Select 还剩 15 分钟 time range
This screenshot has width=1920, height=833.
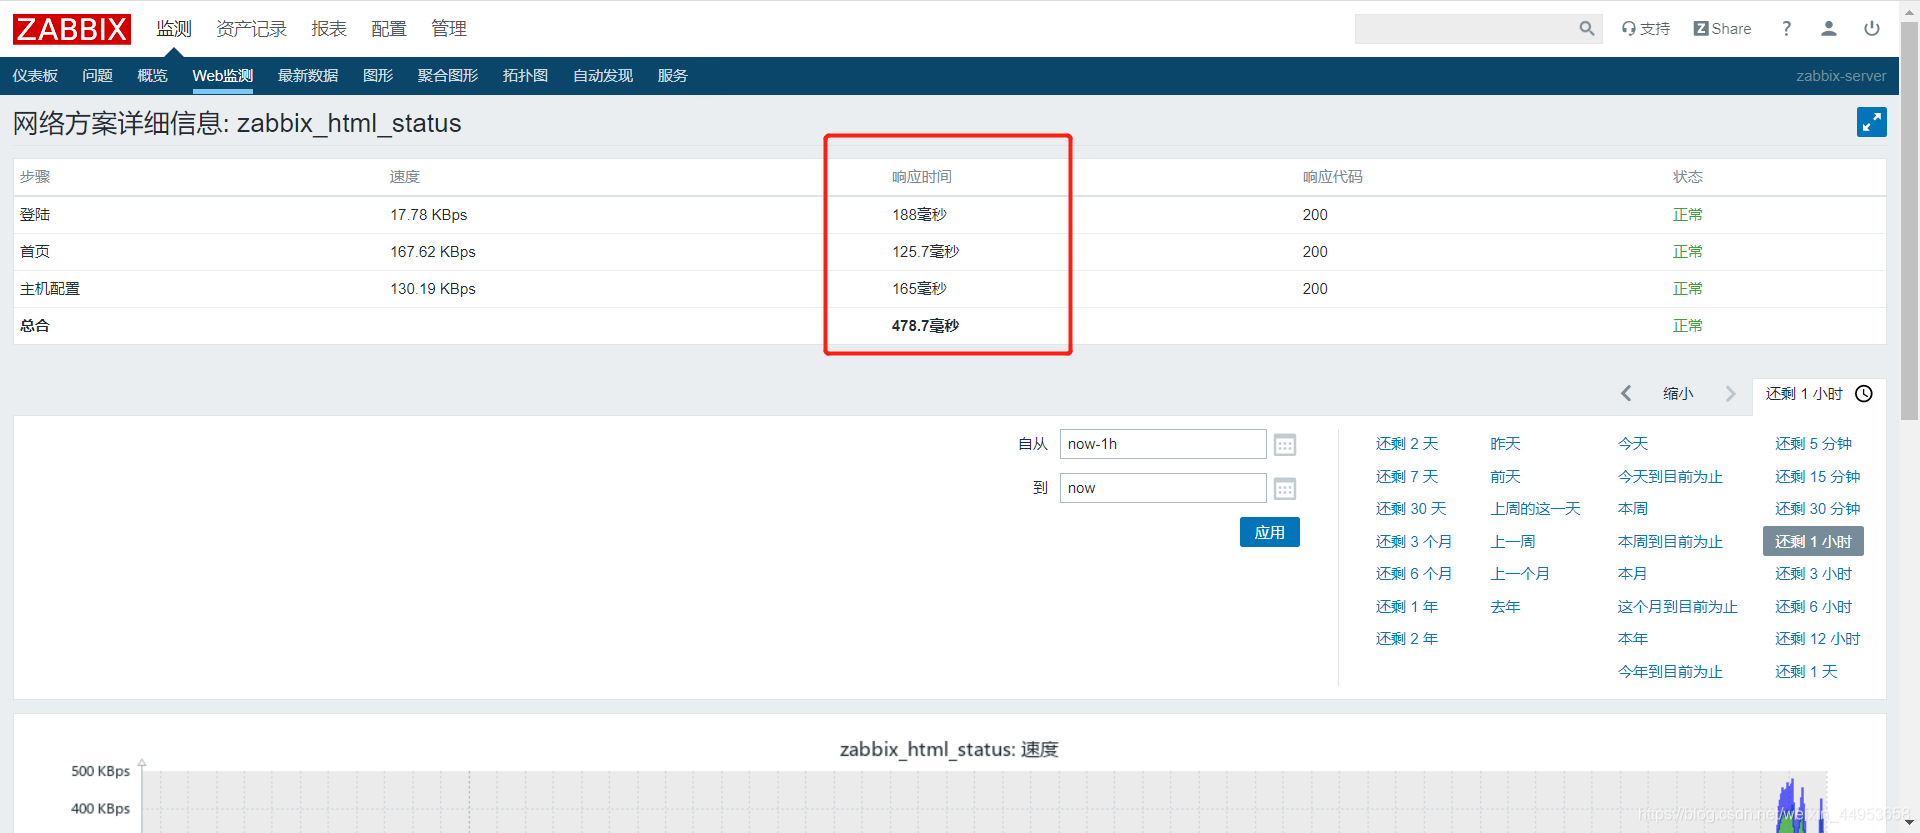[1818, 477]
